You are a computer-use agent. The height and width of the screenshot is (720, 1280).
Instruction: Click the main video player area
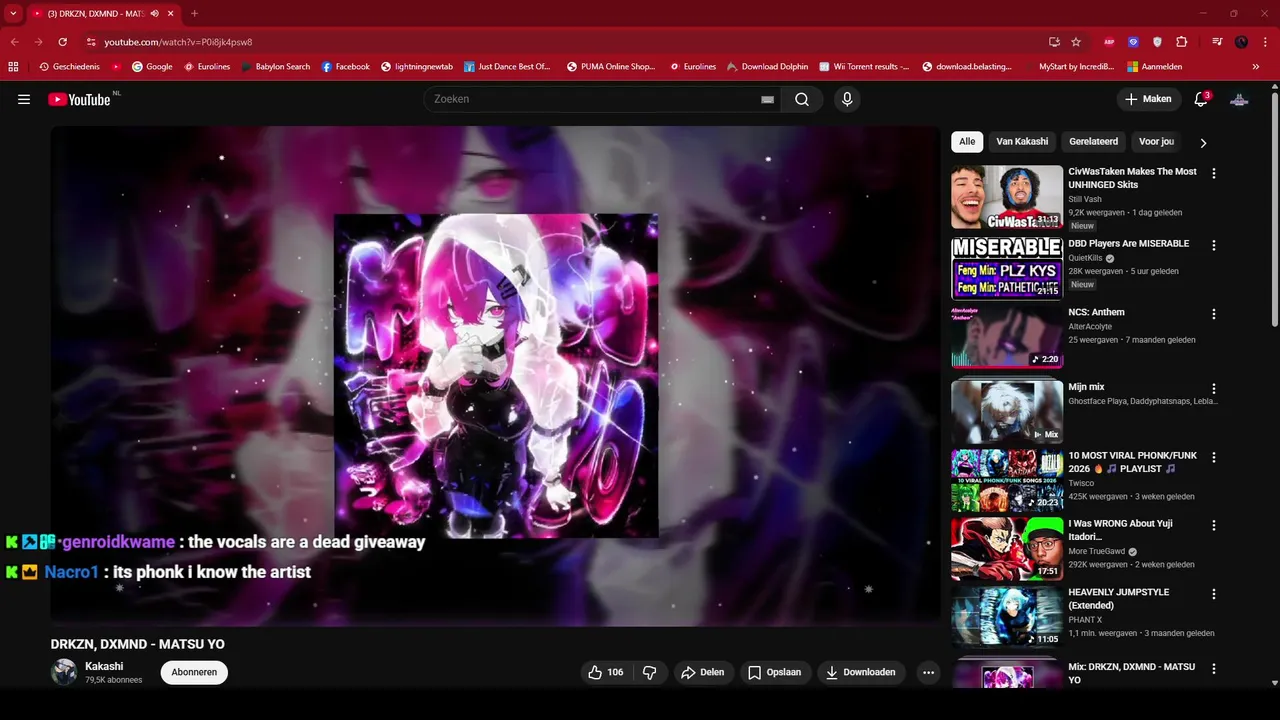coord(496,376)
